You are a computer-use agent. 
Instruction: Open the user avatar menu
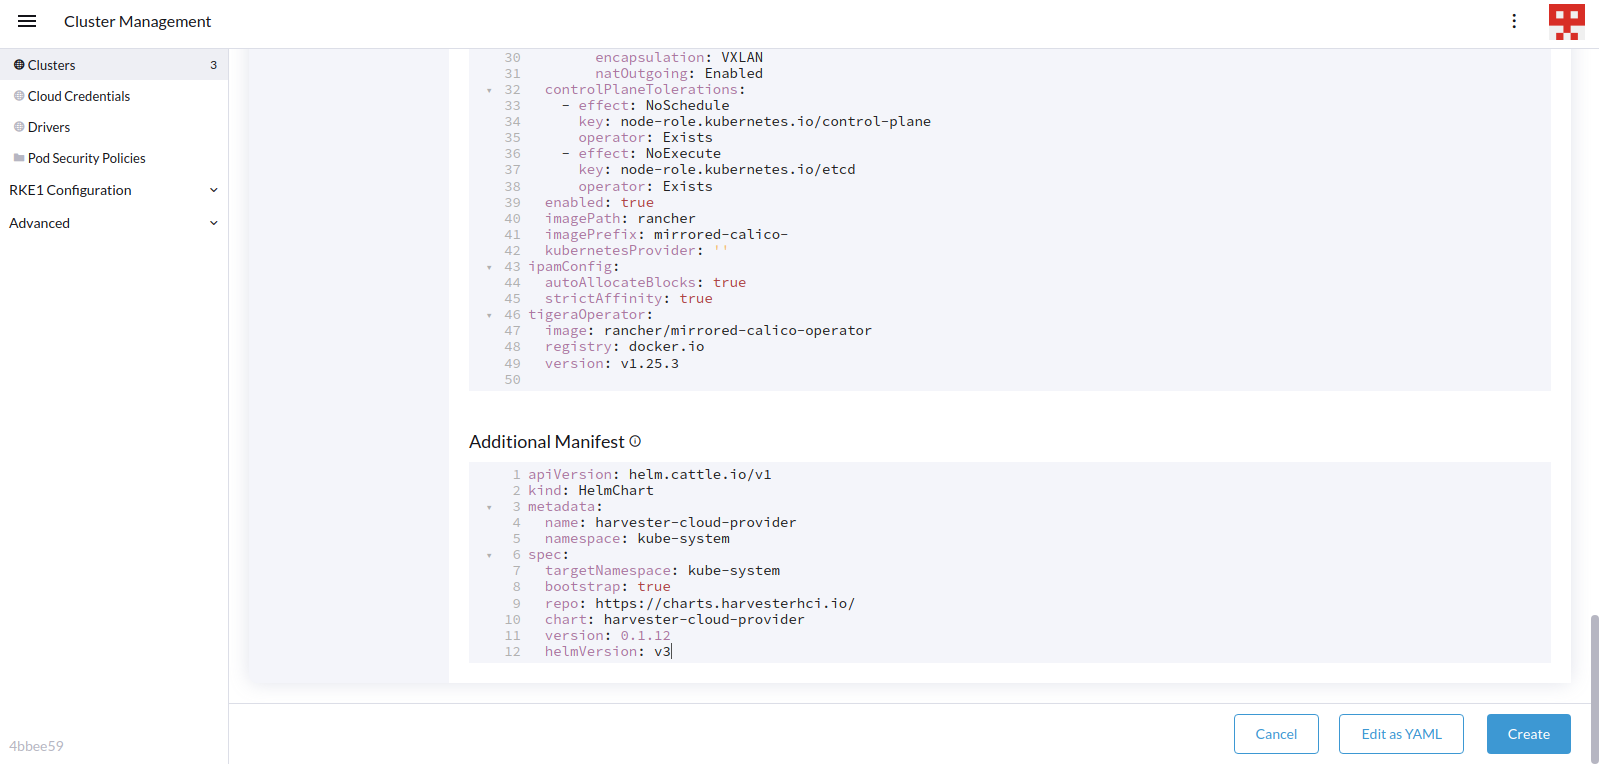coord(1566,21)
